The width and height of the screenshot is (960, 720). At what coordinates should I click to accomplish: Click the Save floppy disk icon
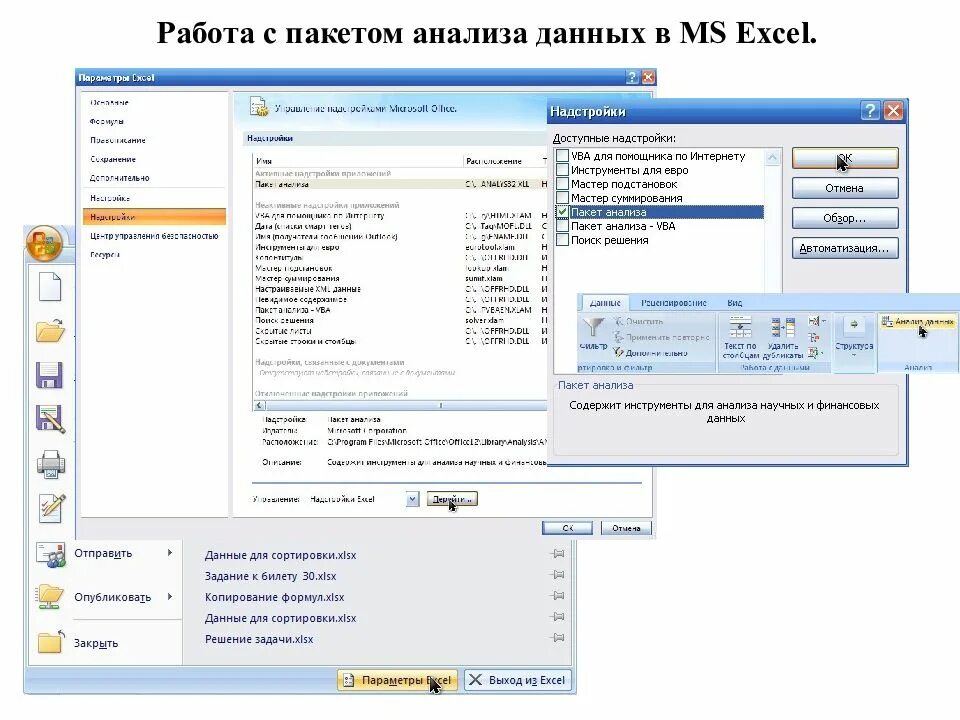click(x=50, y=375)
